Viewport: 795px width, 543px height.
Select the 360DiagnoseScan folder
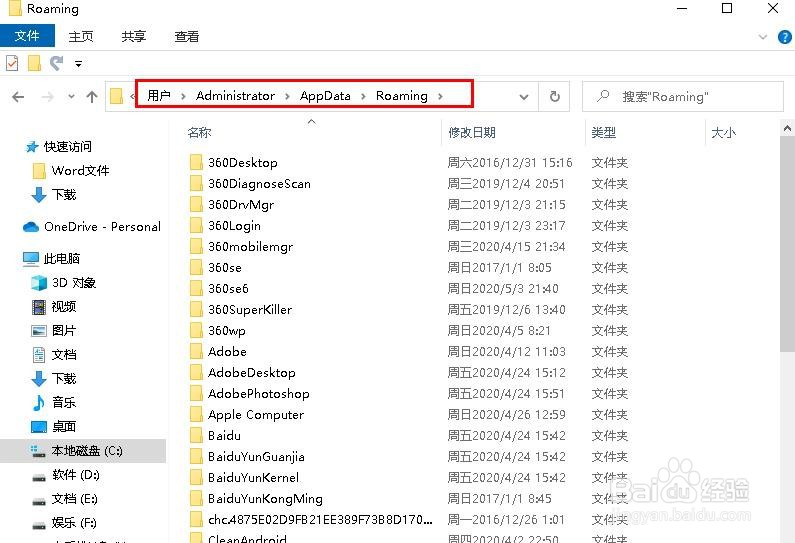(x=259, y=184)
